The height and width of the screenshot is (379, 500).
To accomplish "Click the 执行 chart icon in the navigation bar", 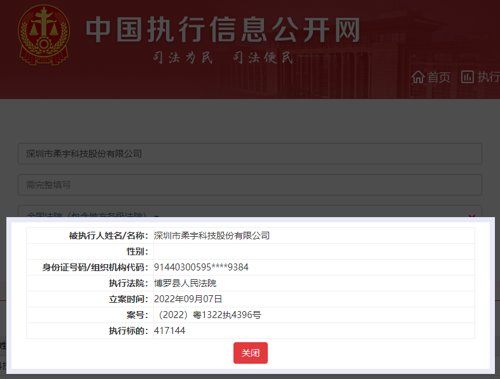I will 467,77.
